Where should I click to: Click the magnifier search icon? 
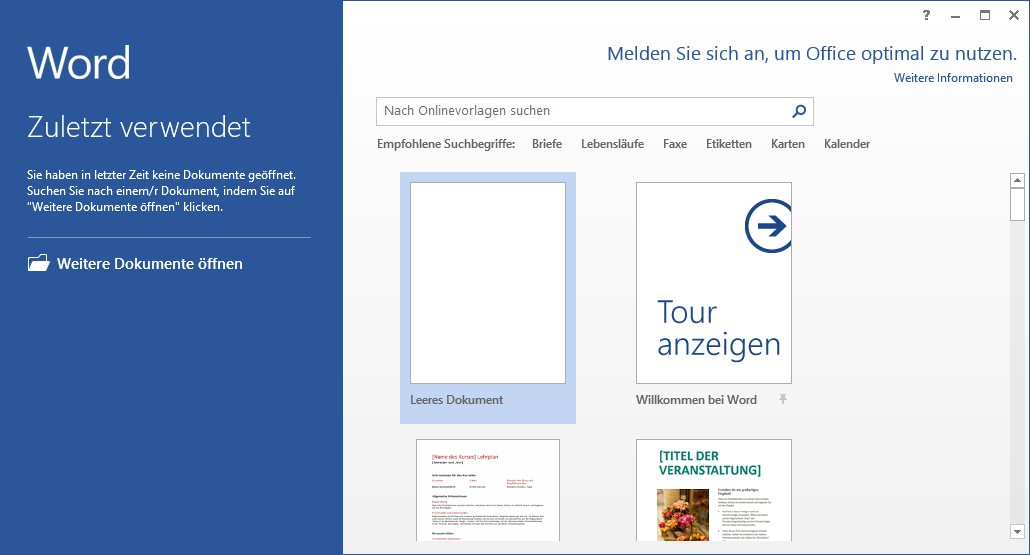point(798,111)
